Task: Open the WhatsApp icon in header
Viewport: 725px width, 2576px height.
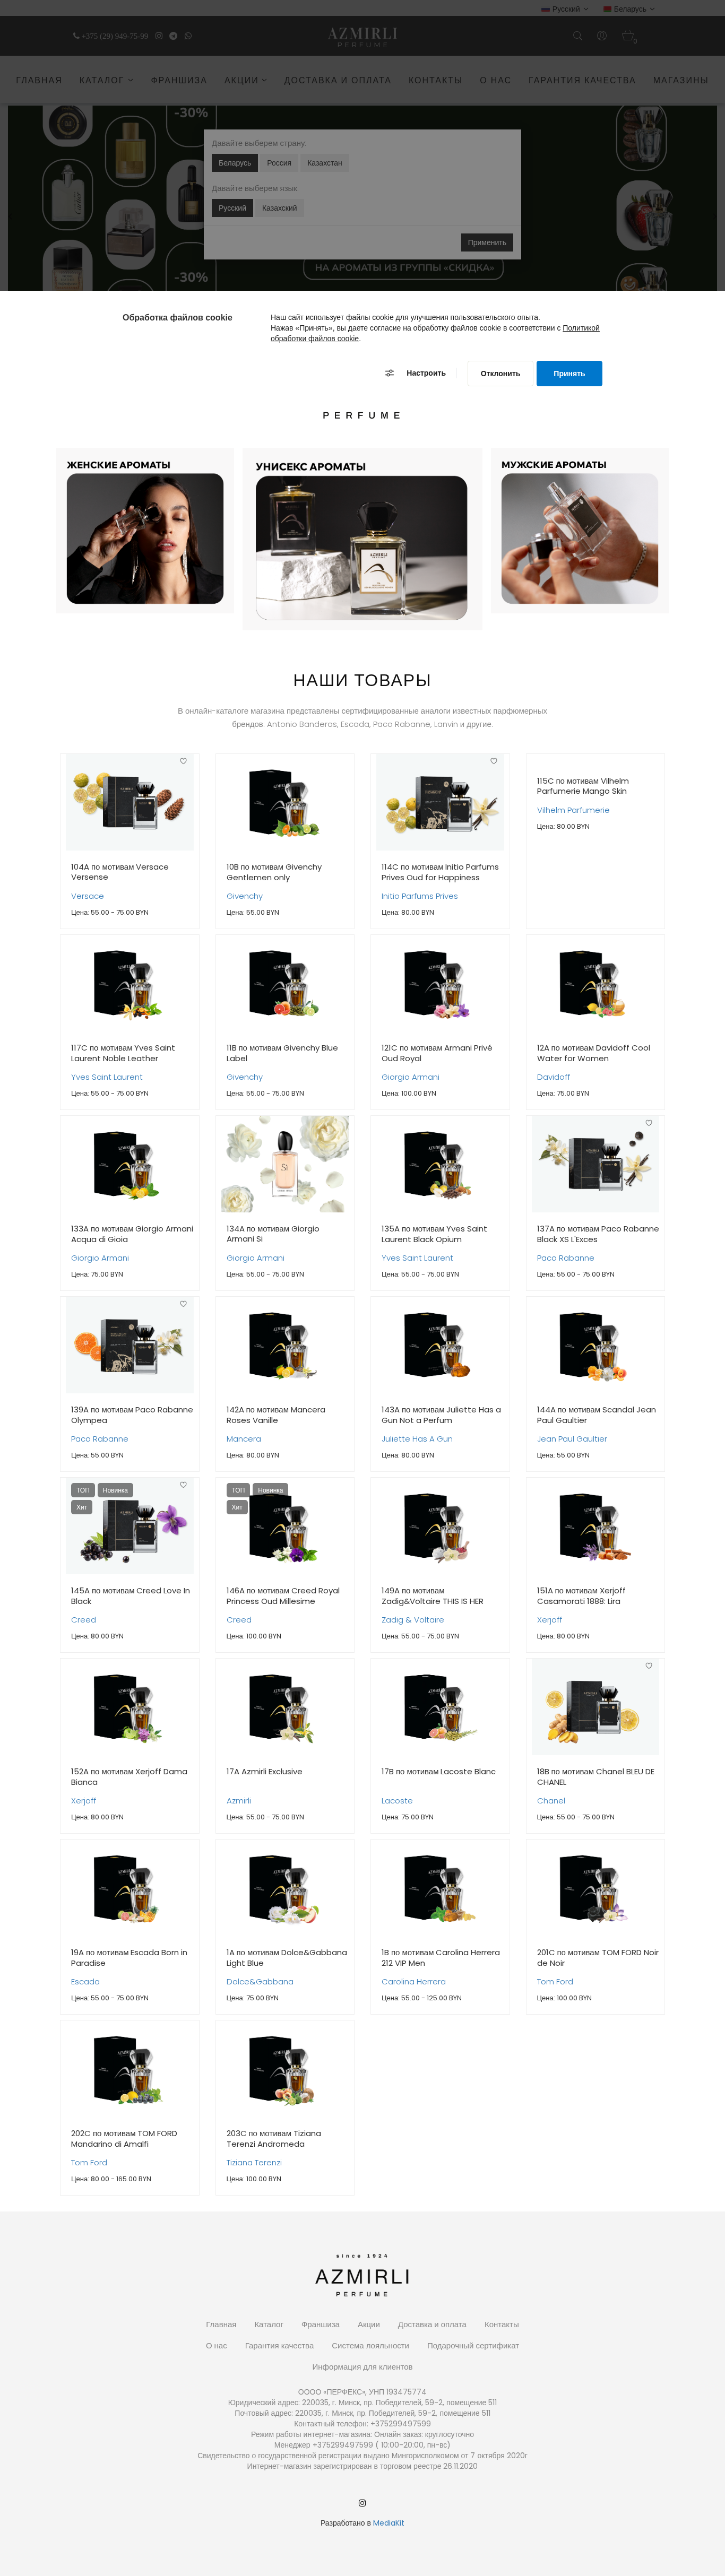Action: click(188, 36)
